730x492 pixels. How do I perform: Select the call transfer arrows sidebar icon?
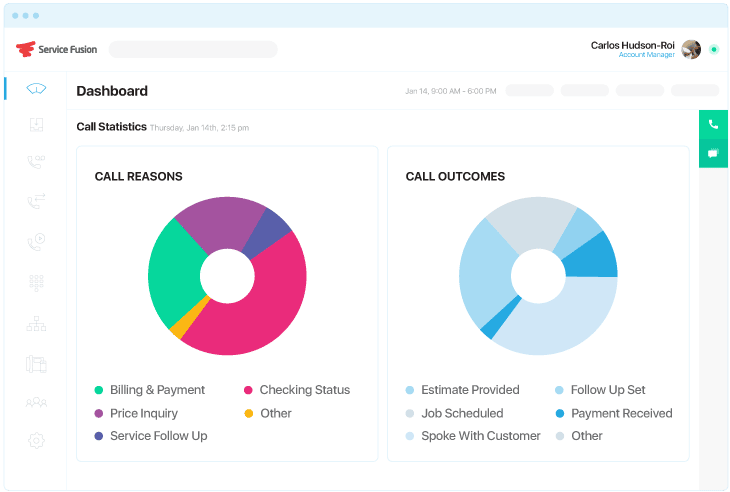pos(36,201)
